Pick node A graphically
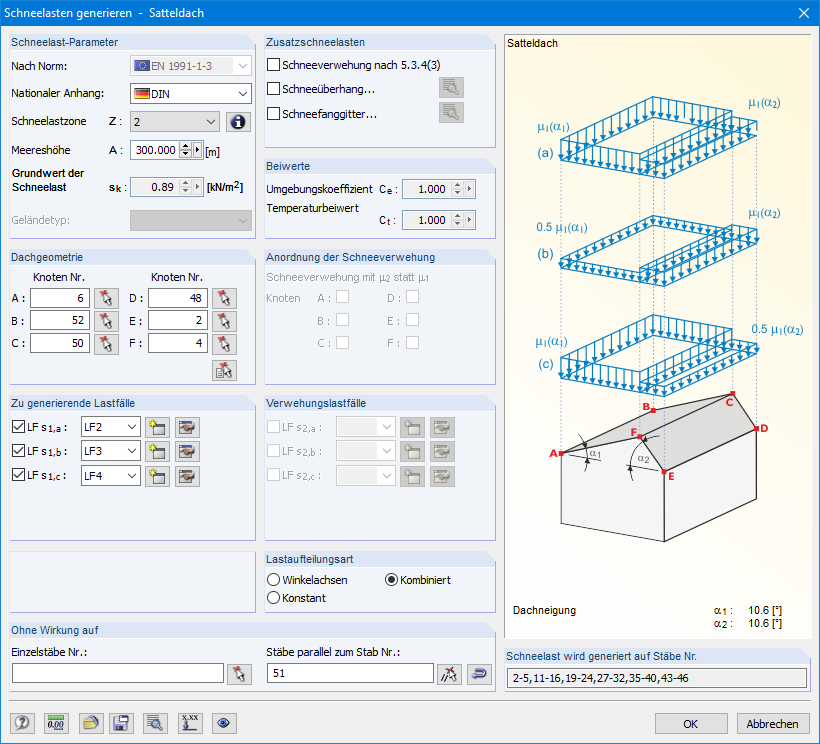This screenshot has width=820, height=744. pyautogui.click(x=106, y=299)
